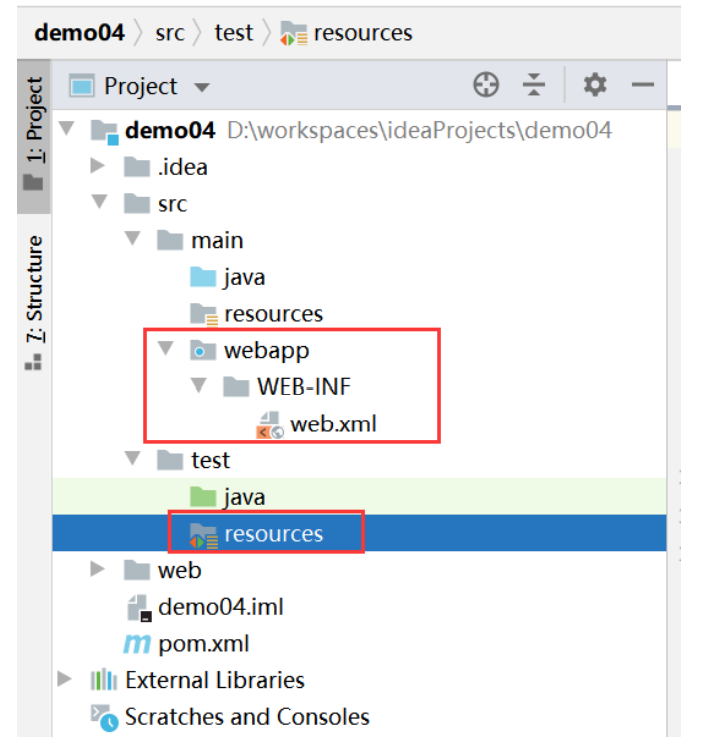Click the test folder icon
This screenshot has height=756, width=722.
pyautogui.click(x=170, y=460)
